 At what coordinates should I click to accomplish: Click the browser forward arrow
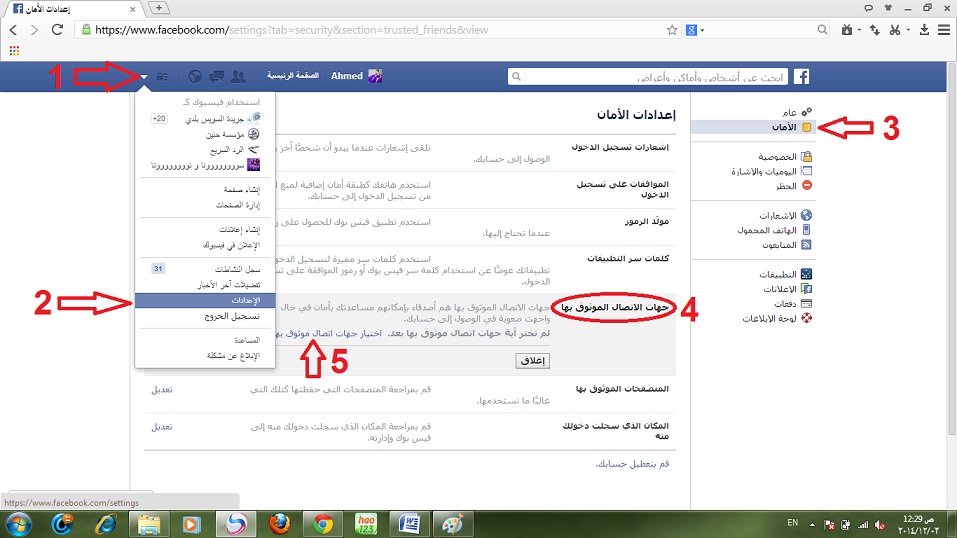click(x=34, y=30)
